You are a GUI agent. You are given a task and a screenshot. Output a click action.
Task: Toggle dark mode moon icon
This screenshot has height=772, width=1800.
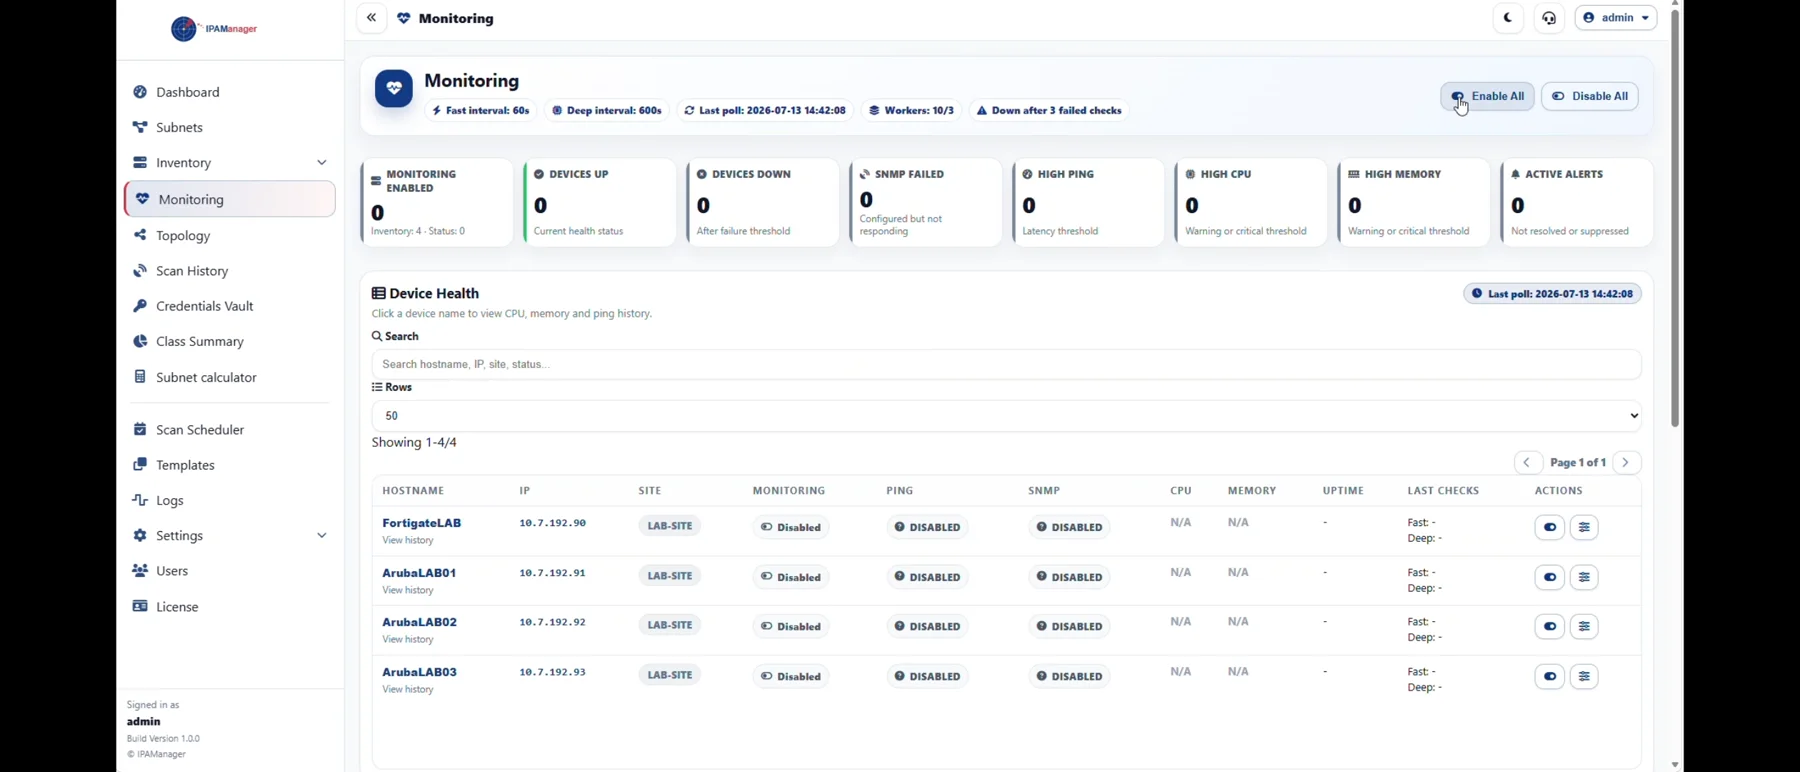click(1508, 18)
